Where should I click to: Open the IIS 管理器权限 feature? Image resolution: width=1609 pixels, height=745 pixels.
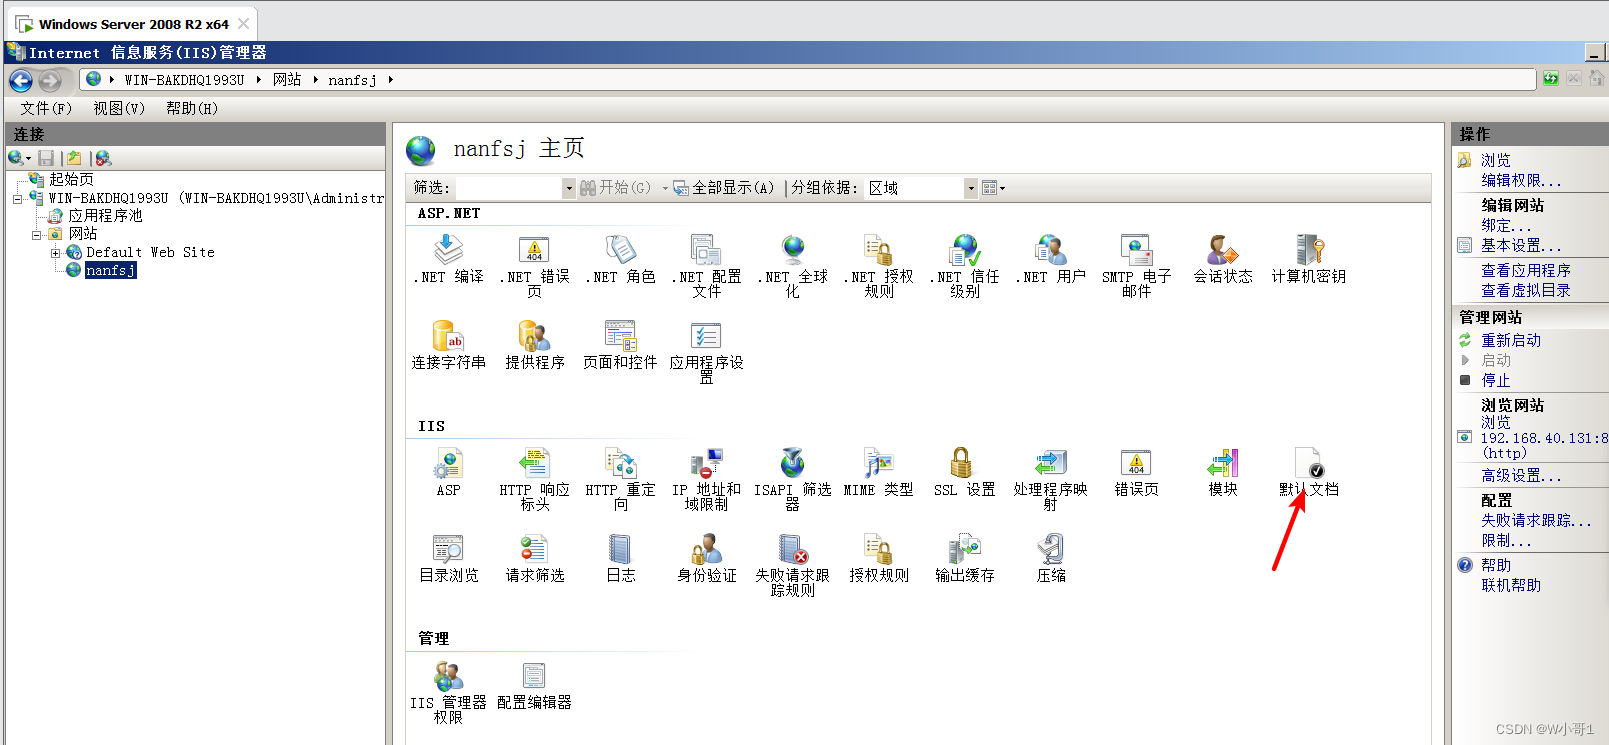(448, 692)
